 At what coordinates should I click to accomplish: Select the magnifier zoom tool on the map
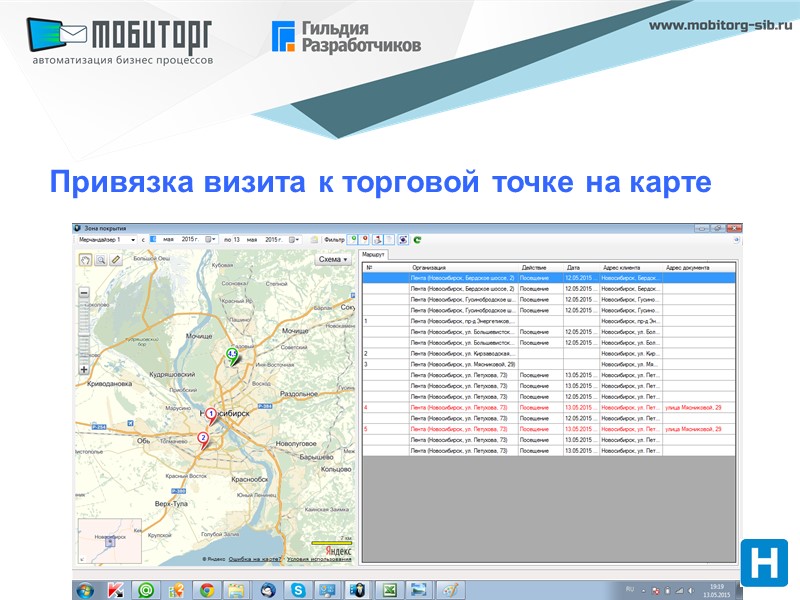[100, 259]
